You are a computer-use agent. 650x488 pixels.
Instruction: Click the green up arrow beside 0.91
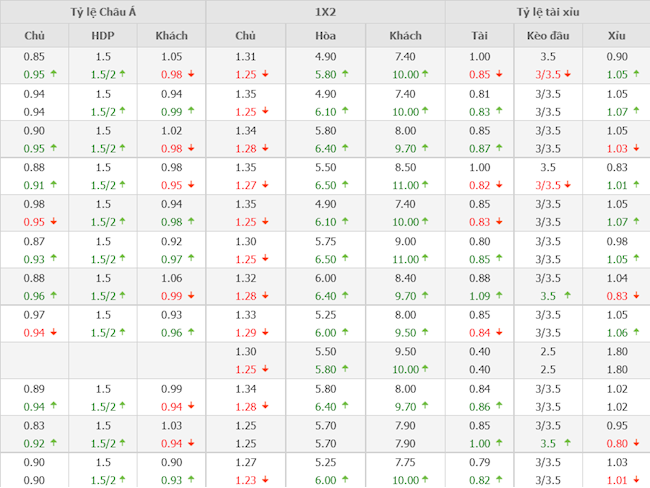[x=54, y=185]
